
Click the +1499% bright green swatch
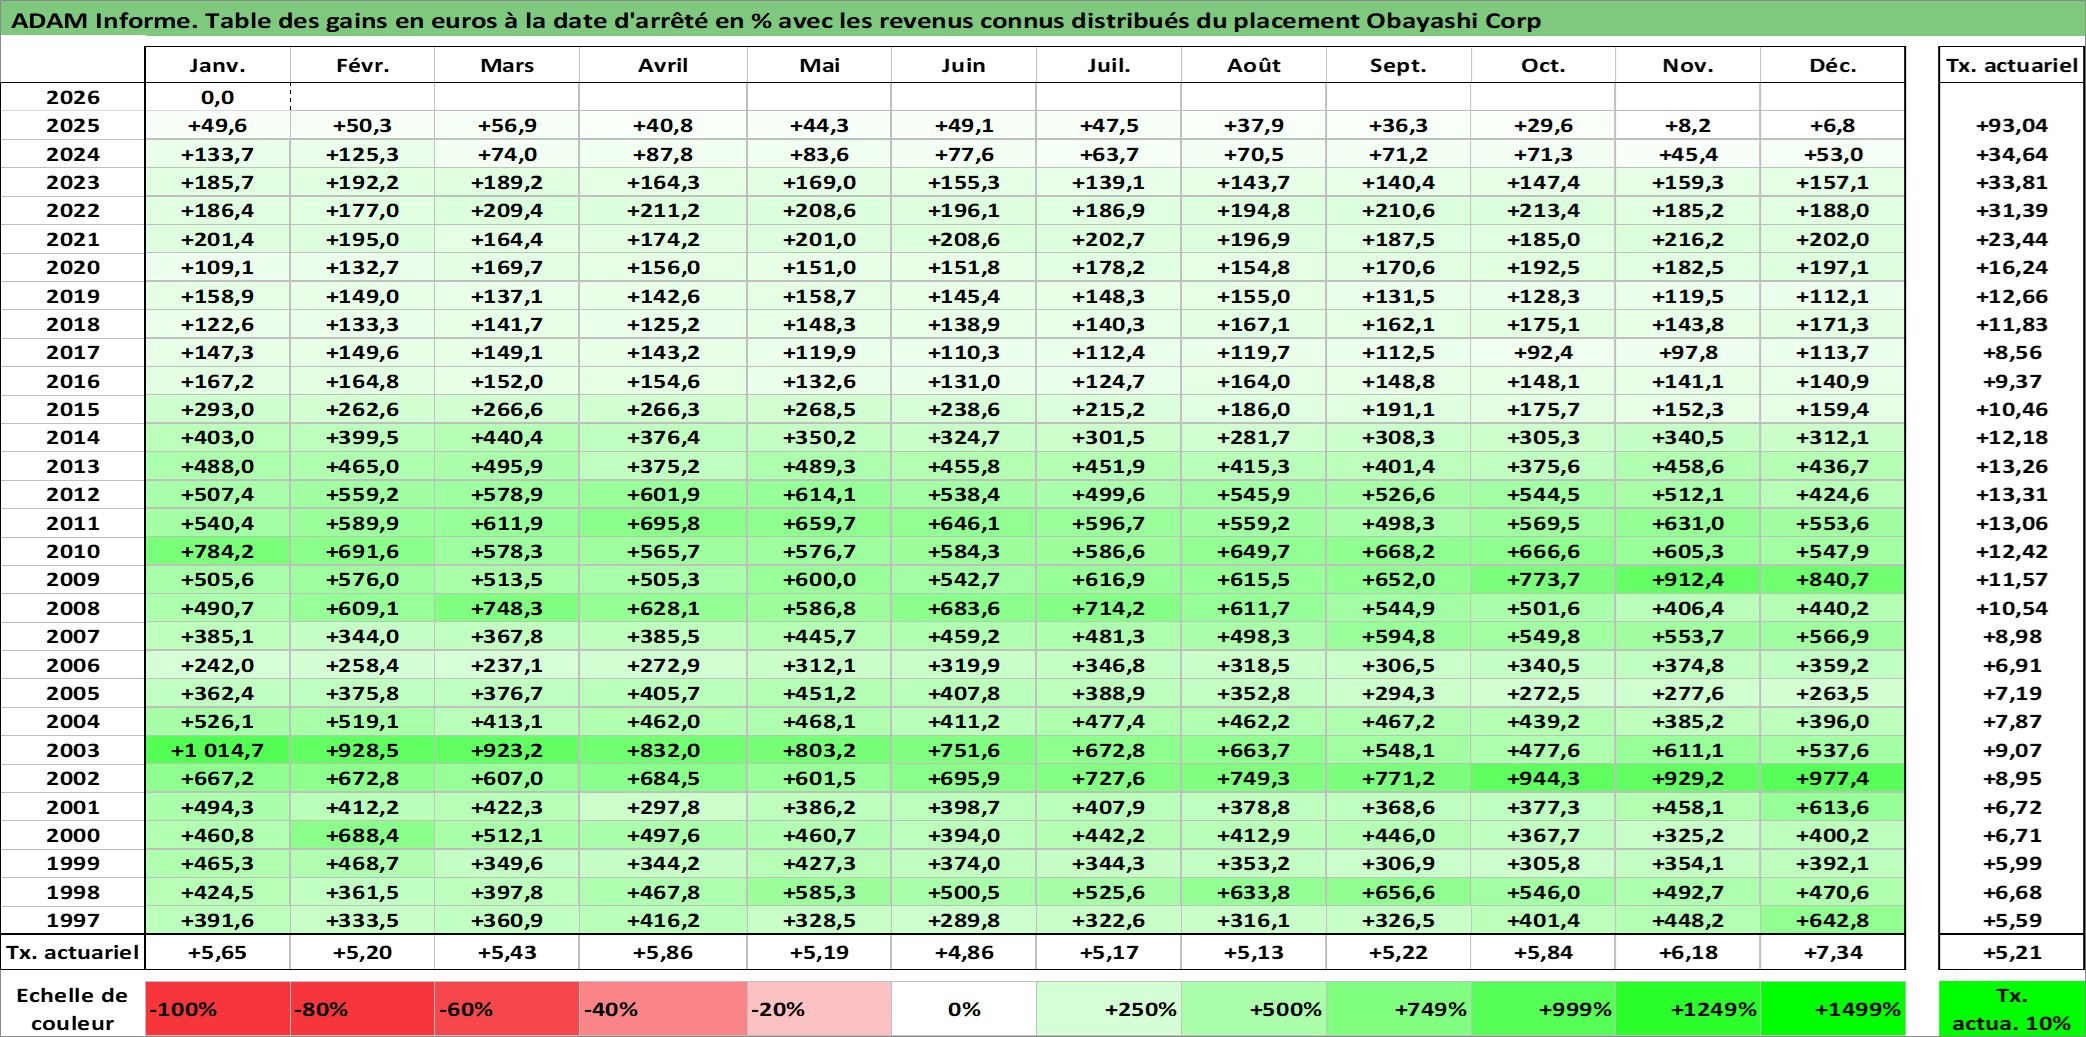click(1833, 1009)
